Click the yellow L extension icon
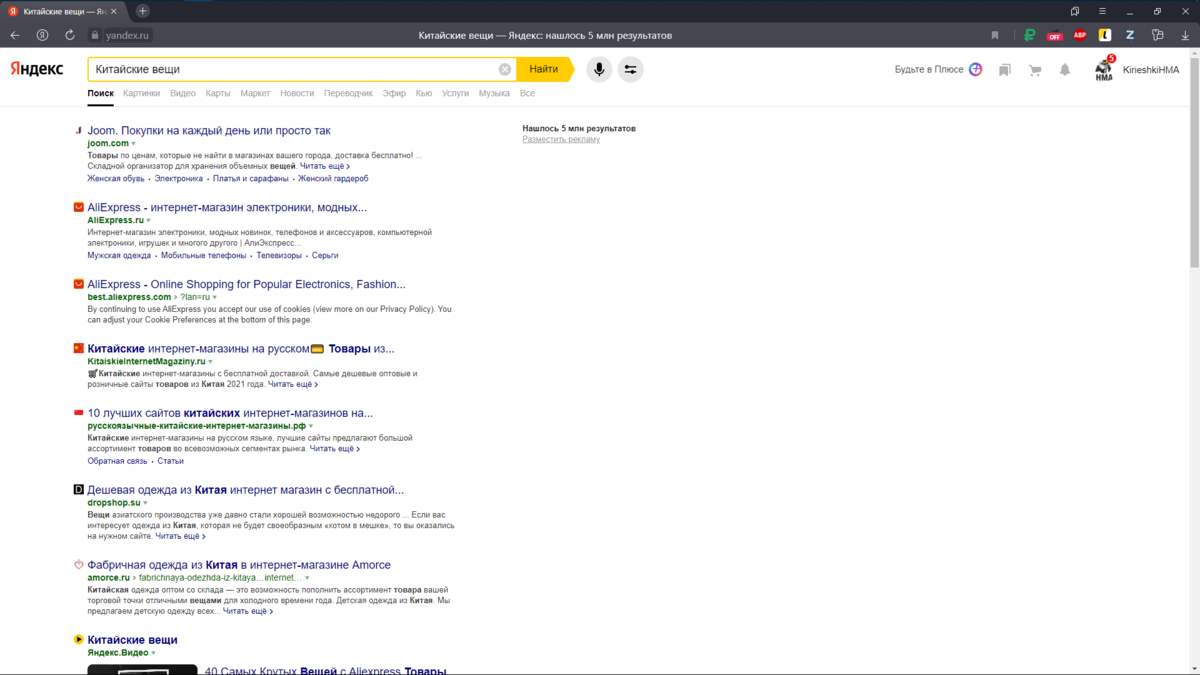The image size is (1200, 675). point(1105,35)
